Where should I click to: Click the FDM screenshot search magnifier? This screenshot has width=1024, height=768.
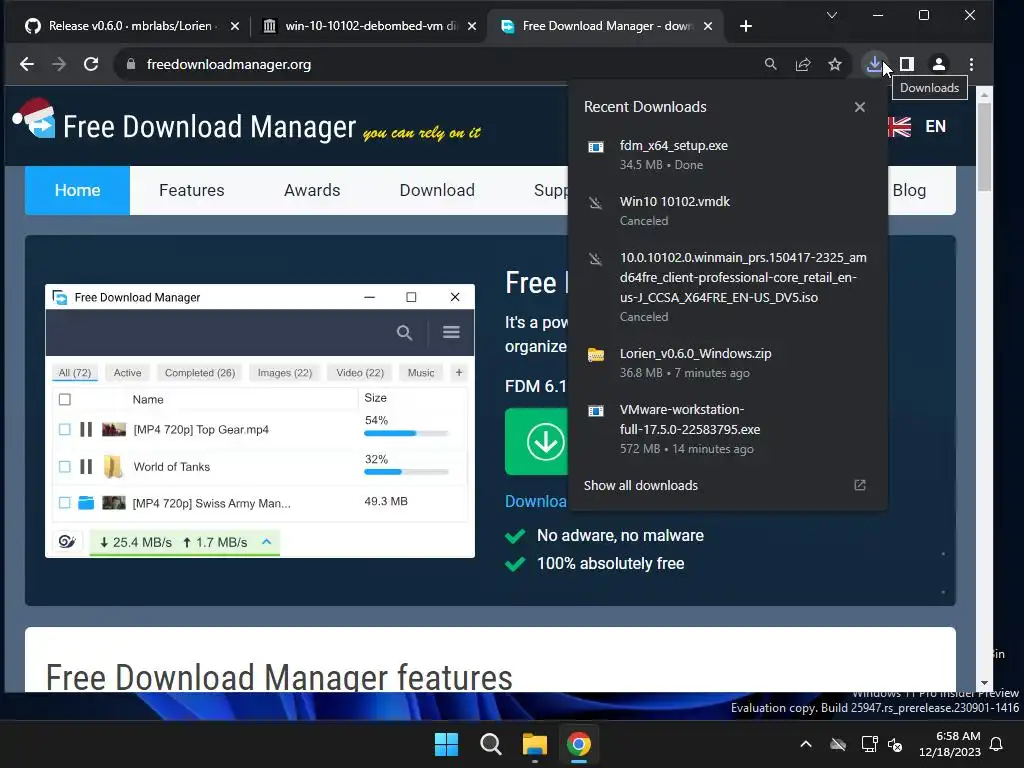[404, 332]
